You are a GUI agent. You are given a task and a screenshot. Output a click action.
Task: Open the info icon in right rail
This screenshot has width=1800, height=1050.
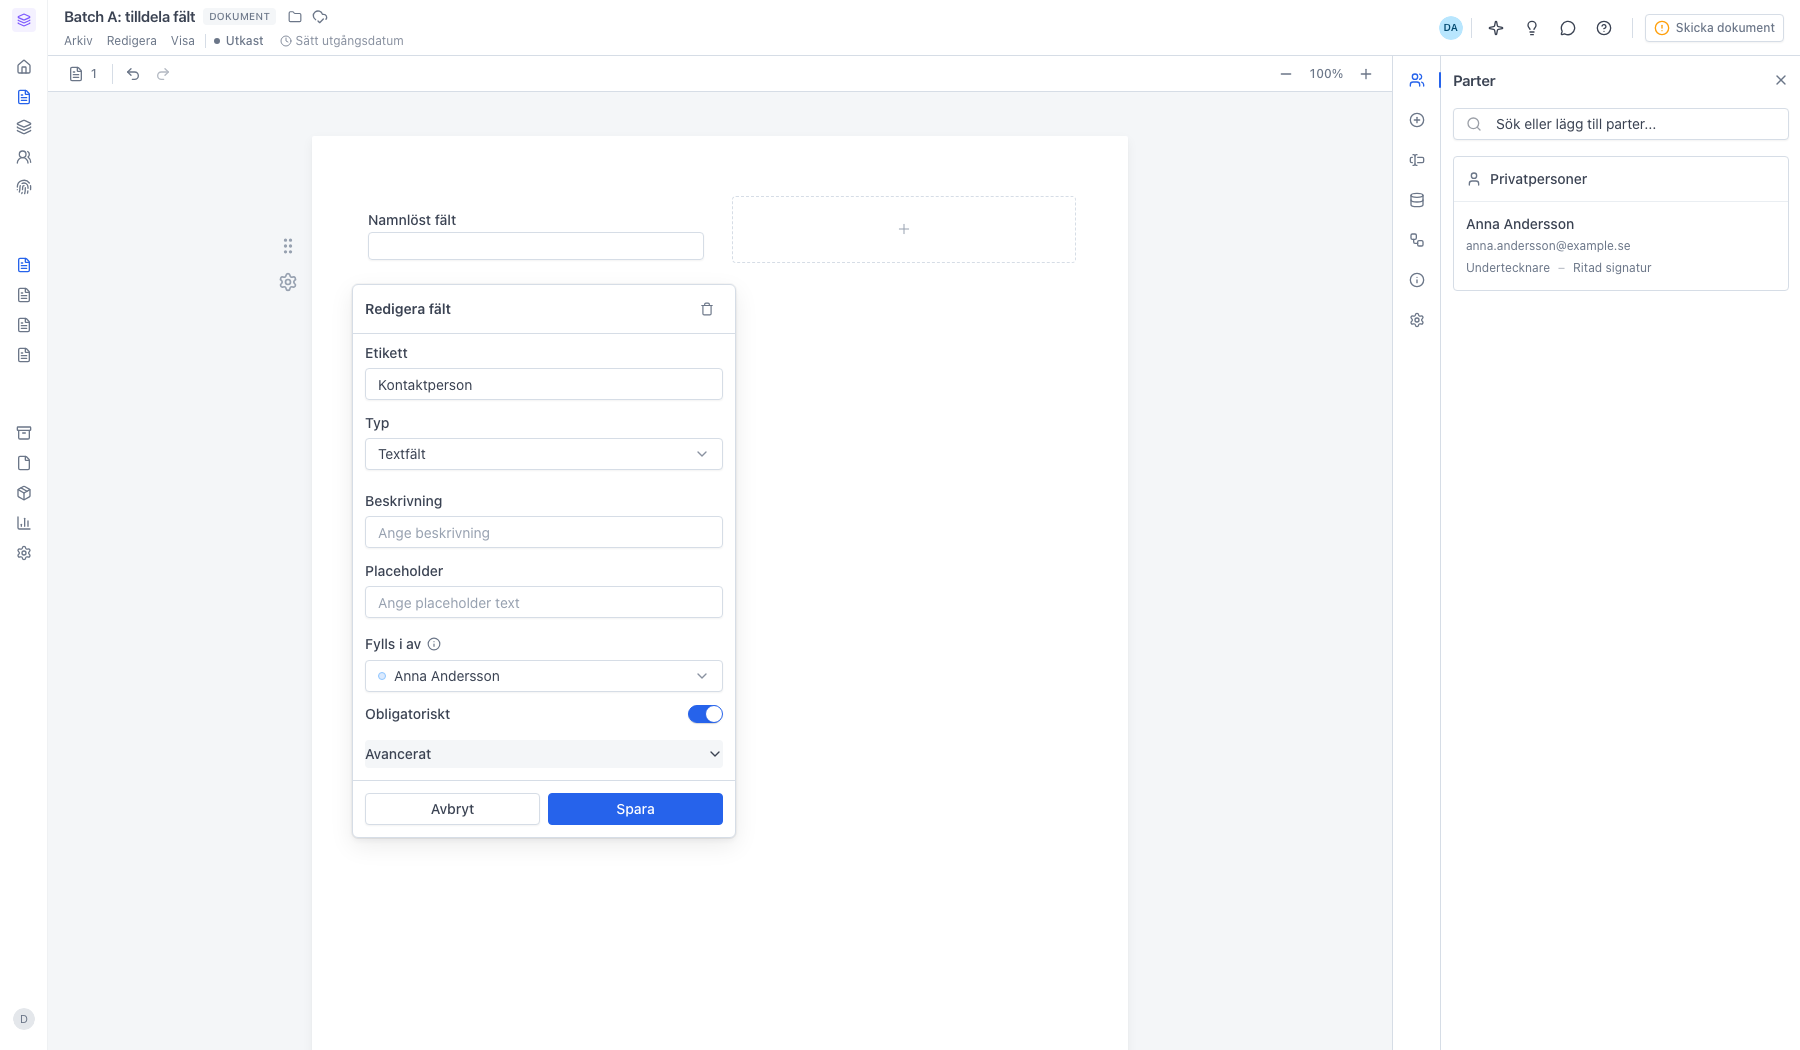click(x=1417, y=280)
